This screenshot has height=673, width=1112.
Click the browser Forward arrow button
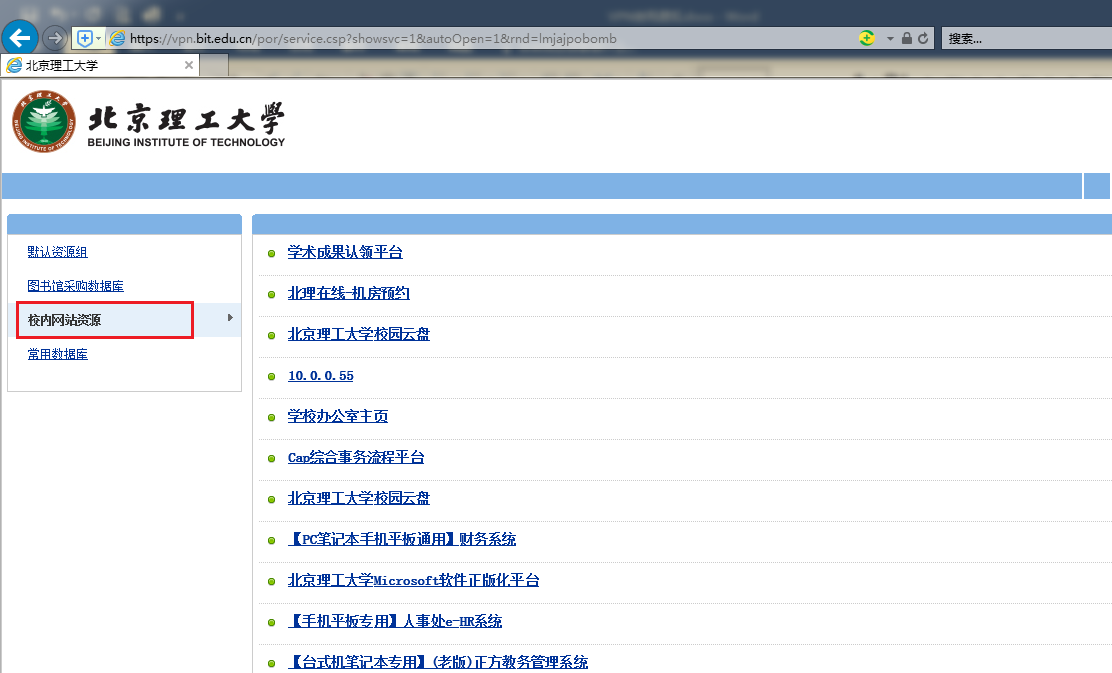55,38
